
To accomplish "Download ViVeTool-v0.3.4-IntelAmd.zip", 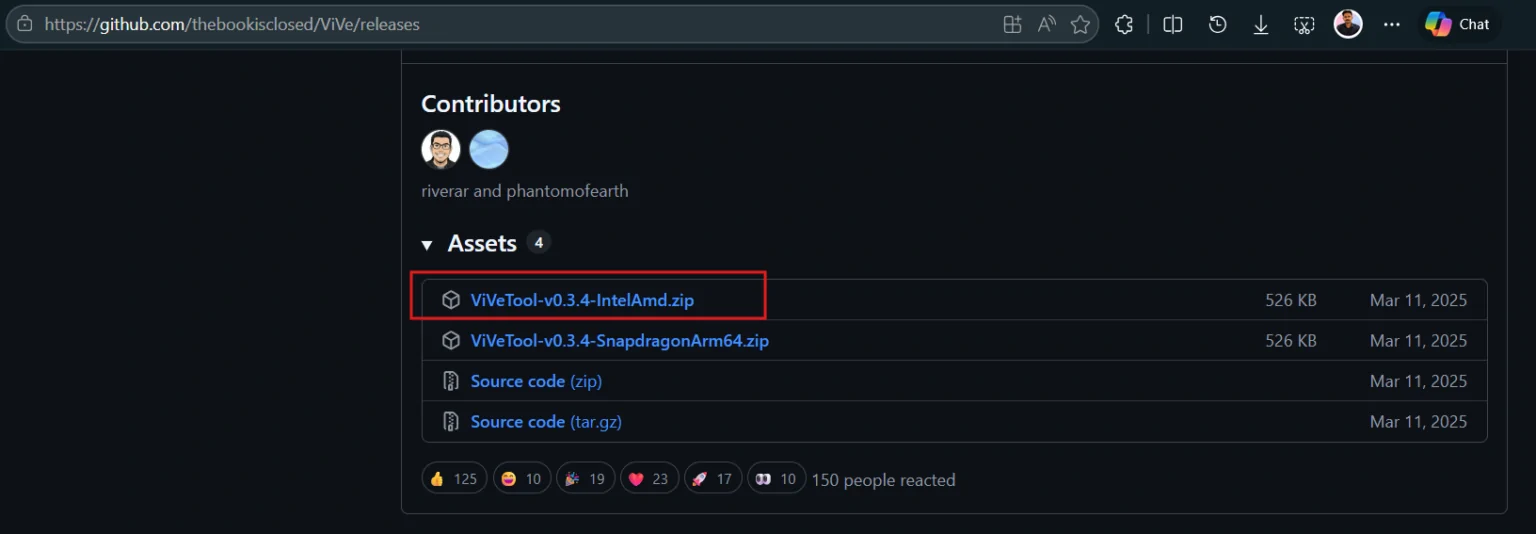I will [582, 300].
